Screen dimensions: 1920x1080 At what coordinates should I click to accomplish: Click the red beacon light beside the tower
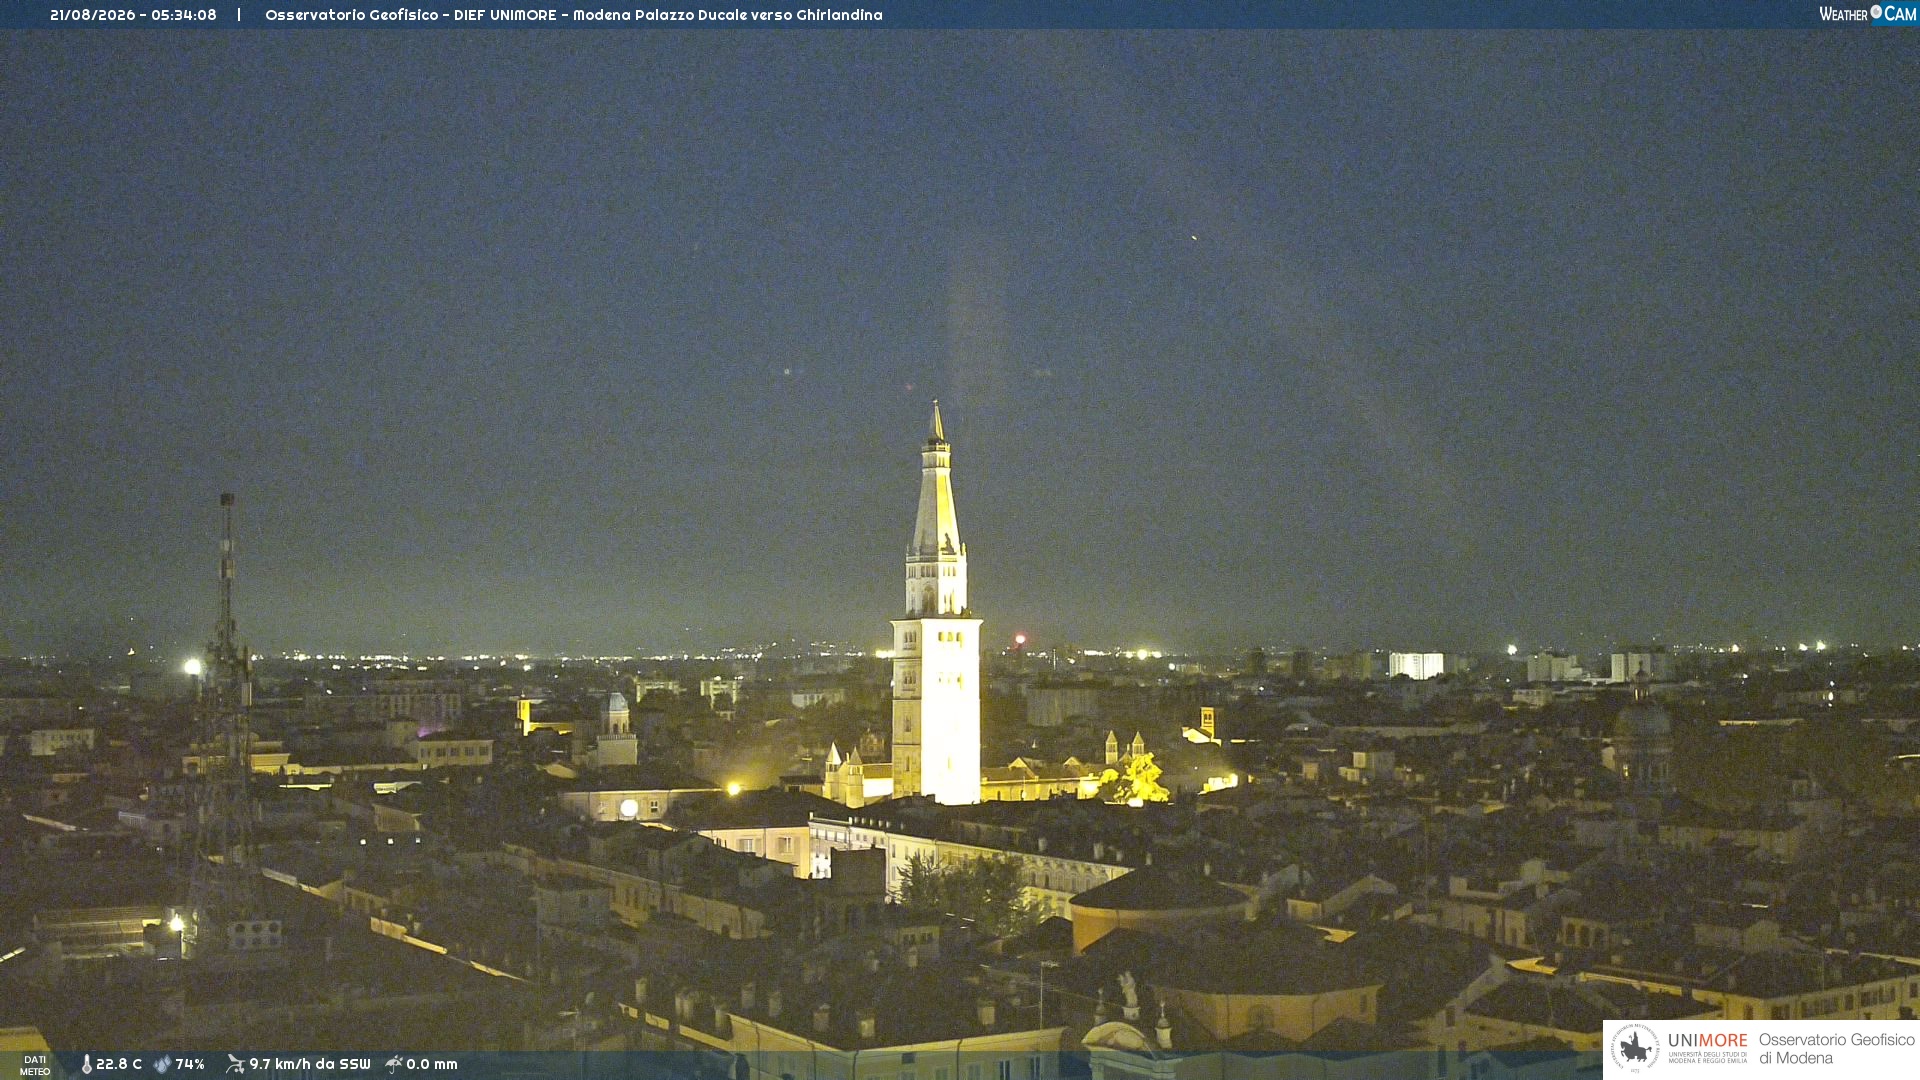pos(1020,639)
